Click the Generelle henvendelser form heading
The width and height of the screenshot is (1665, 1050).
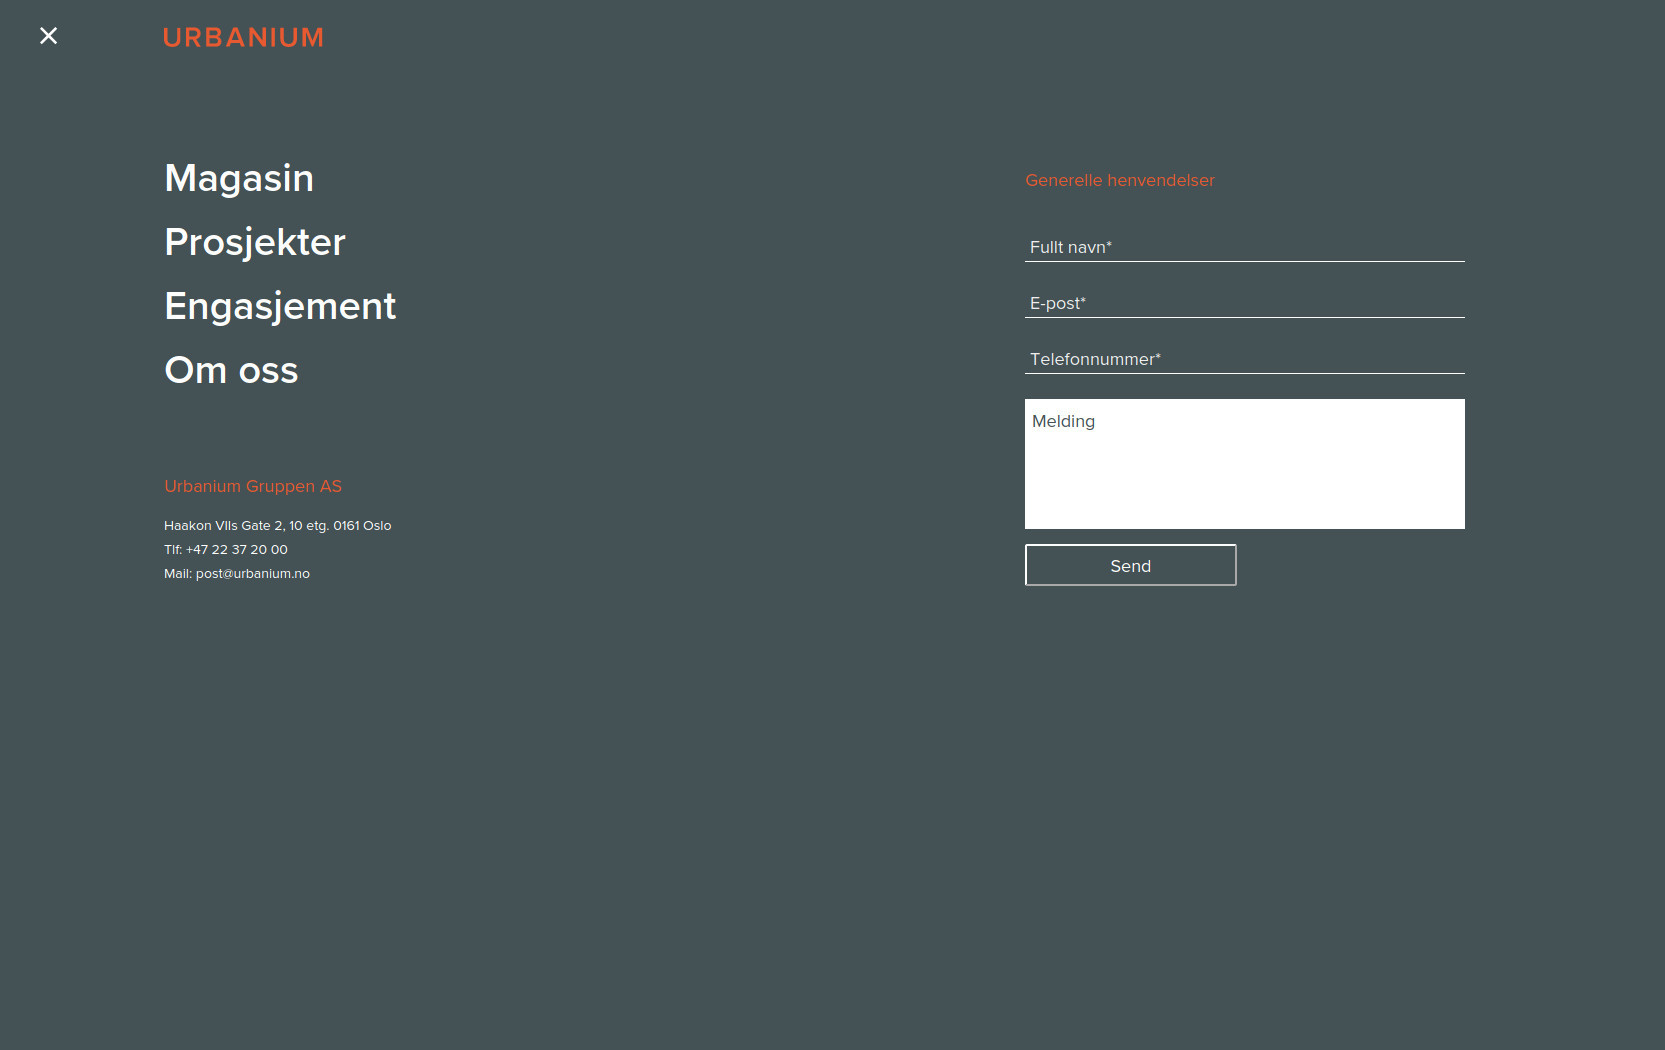[x=1119, y=180]
